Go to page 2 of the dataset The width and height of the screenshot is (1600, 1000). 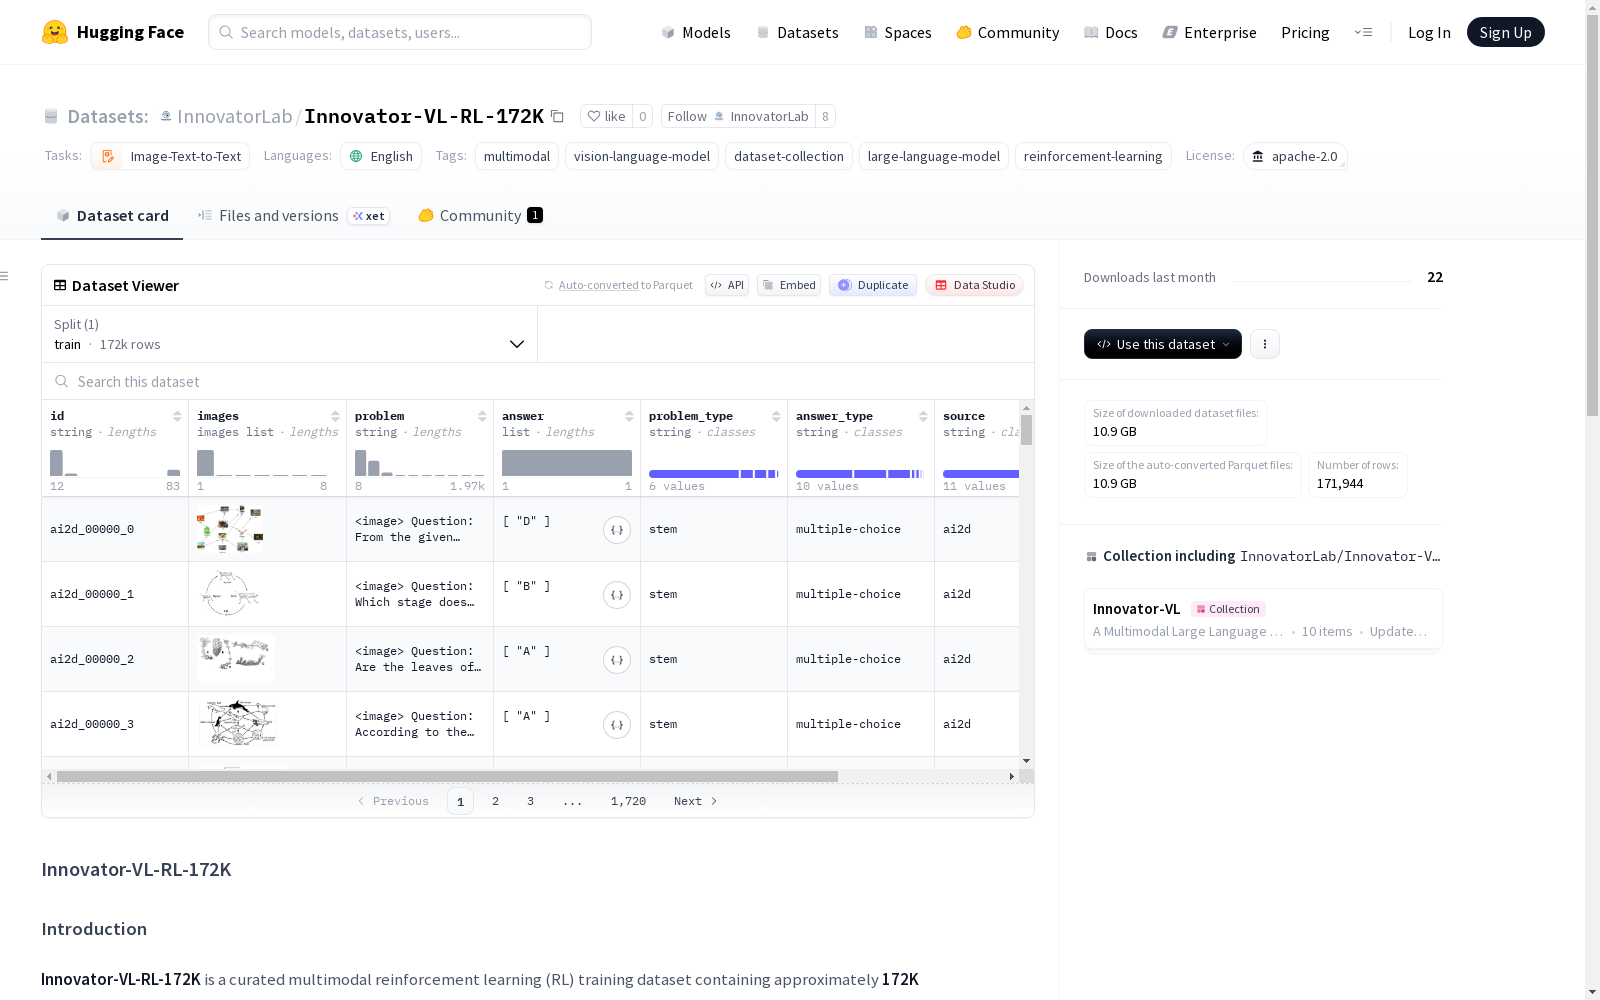click(495, 801)
